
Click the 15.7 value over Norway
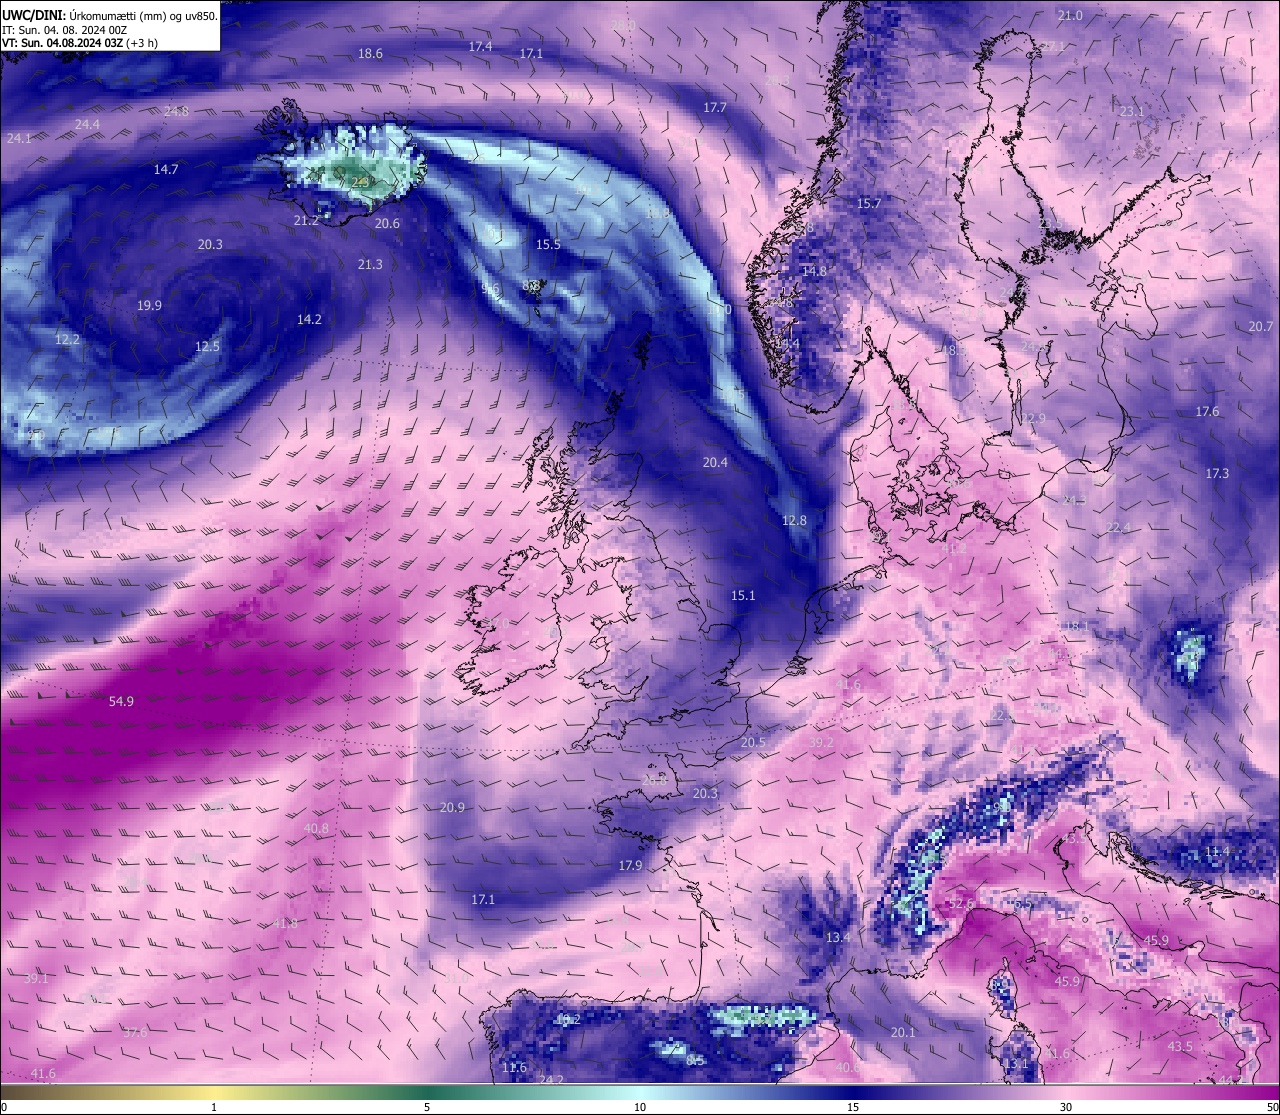click(x=869, y=204)
